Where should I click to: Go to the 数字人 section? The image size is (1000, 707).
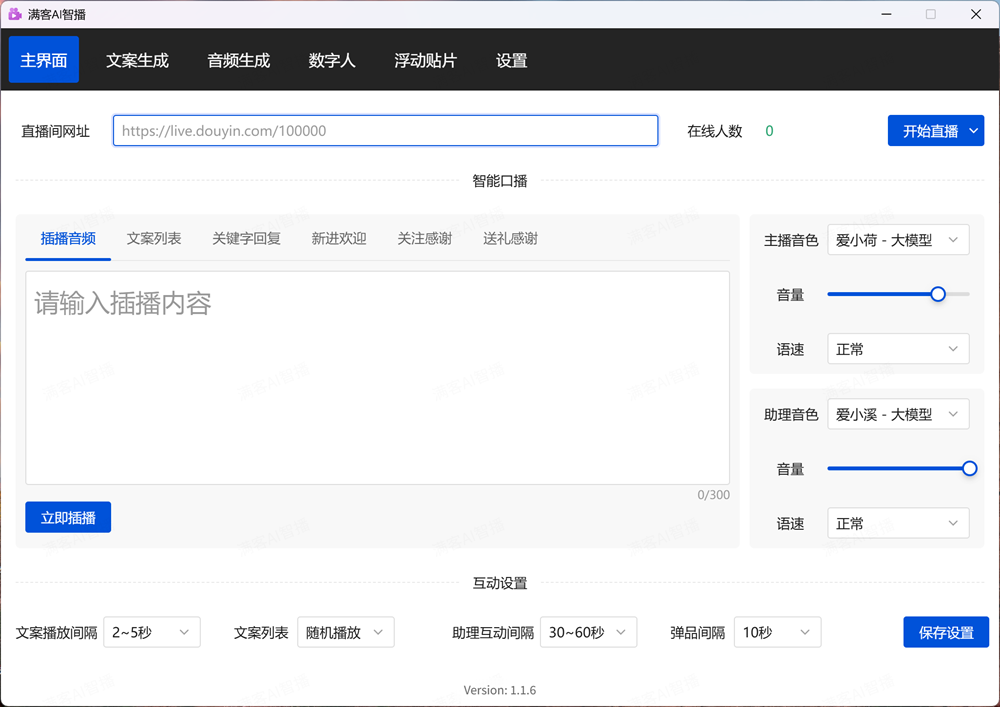(332, 60)
